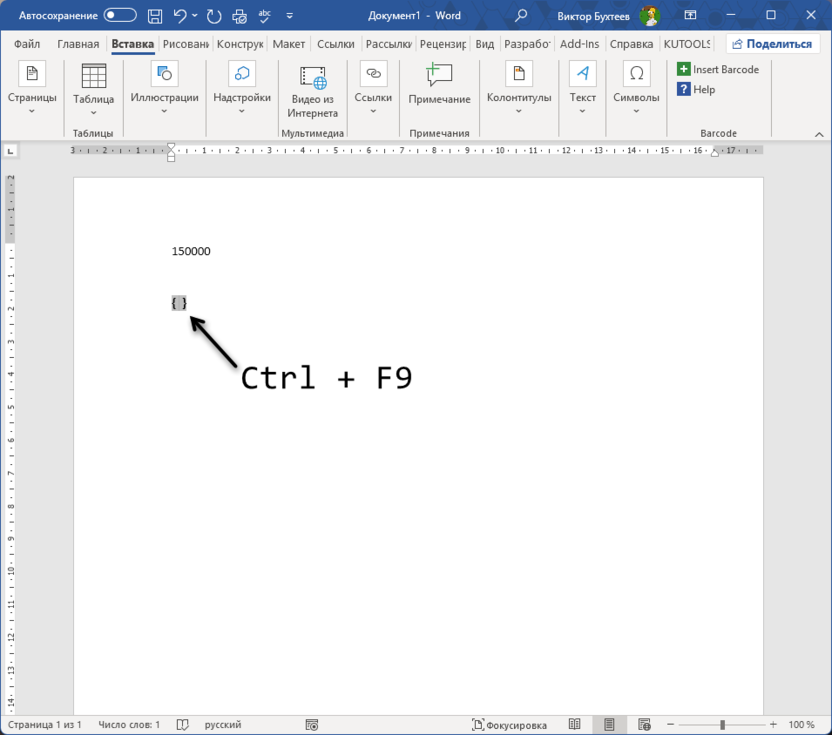832x735 pixels.
Task: Open search with the magnifier icon
Action: (521, 16)
